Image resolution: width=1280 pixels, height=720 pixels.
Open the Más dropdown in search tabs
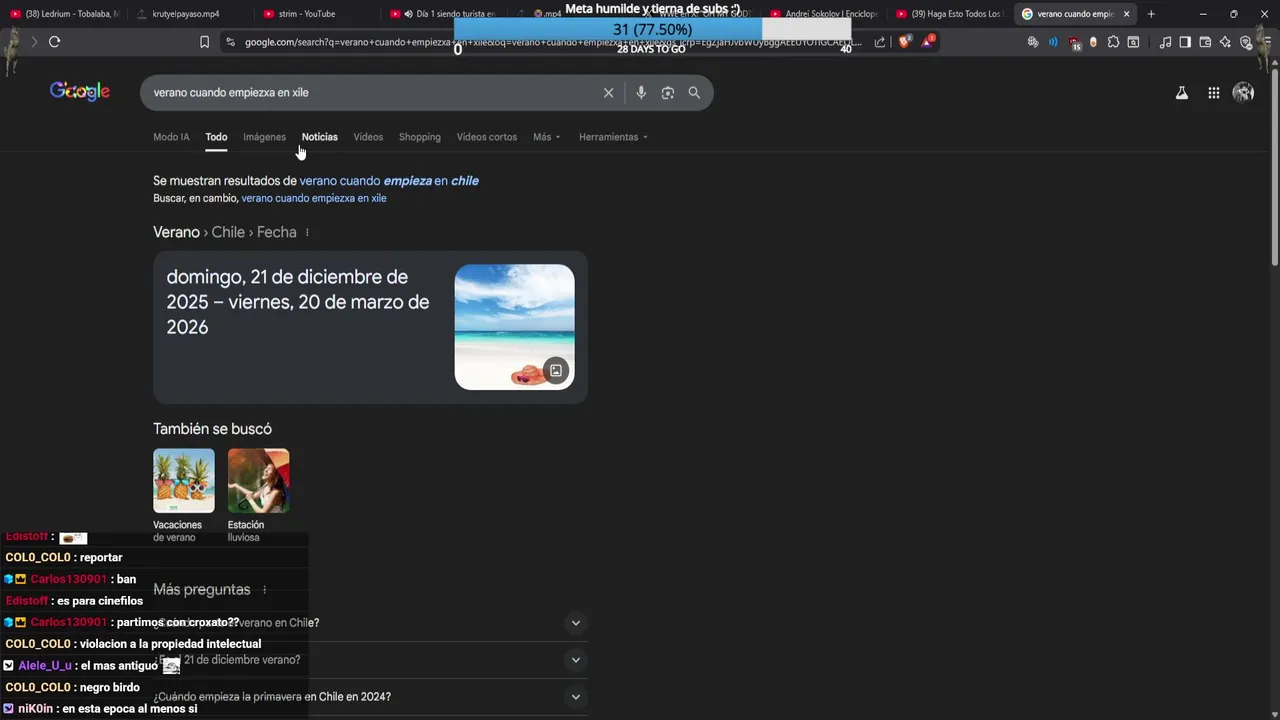pyautogui.click(x=547, y=137)
